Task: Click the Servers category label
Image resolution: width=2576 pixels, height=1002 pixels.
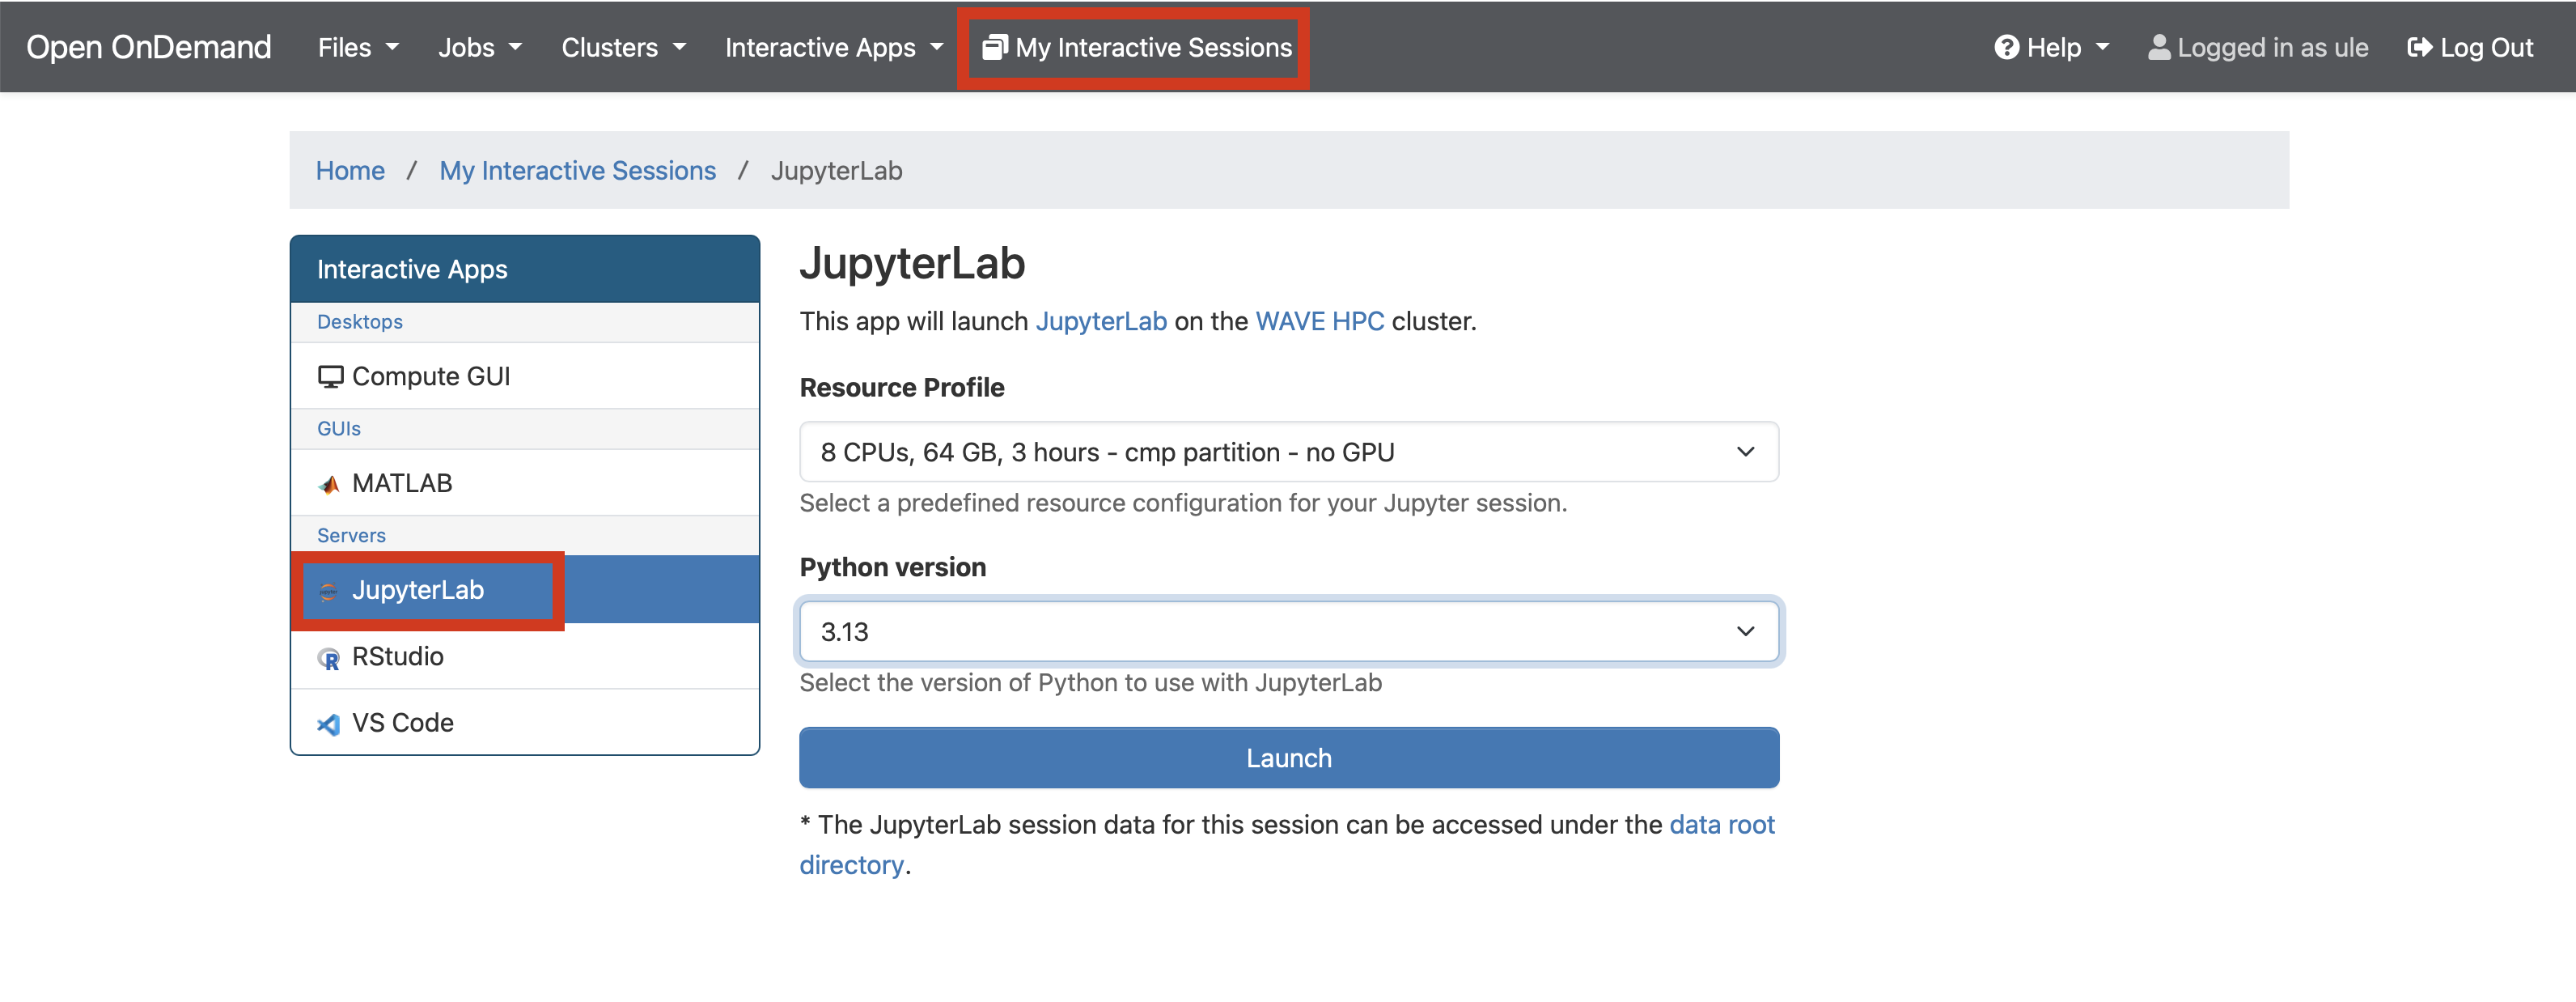Action: 351,536
